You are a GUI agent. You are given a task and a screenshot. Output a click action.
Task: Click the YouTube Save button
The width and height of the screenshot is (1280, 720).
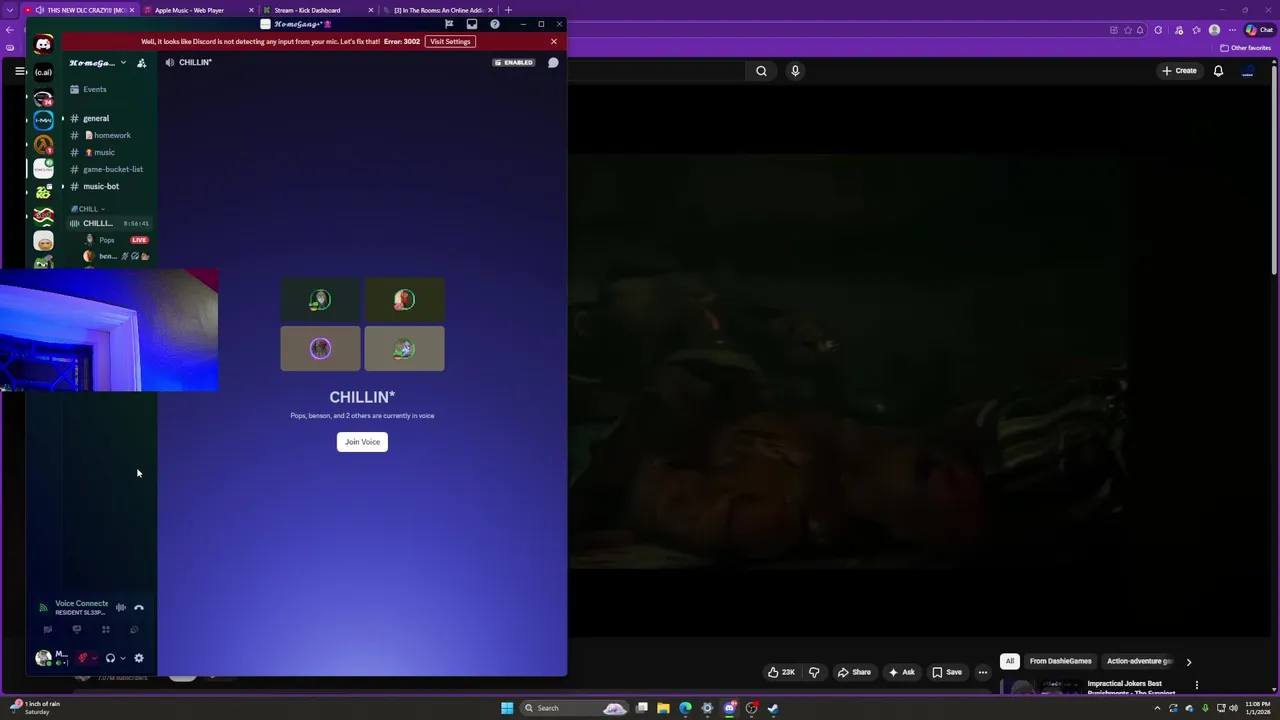[x=947, y=672]
